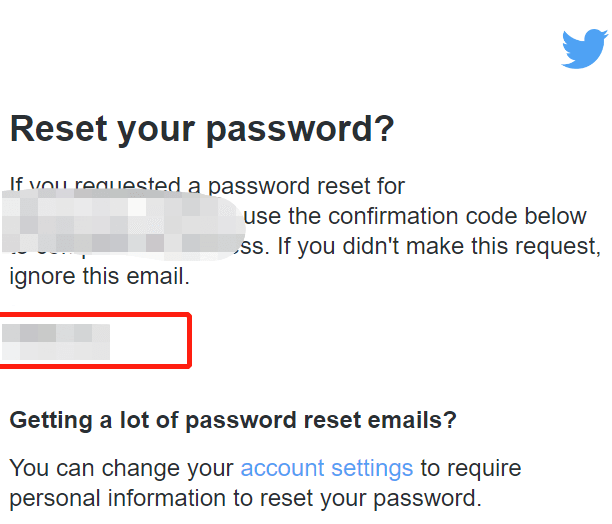Click 'use the confirmation code below' text
This screenshot has width=612, height=524.
415,216
